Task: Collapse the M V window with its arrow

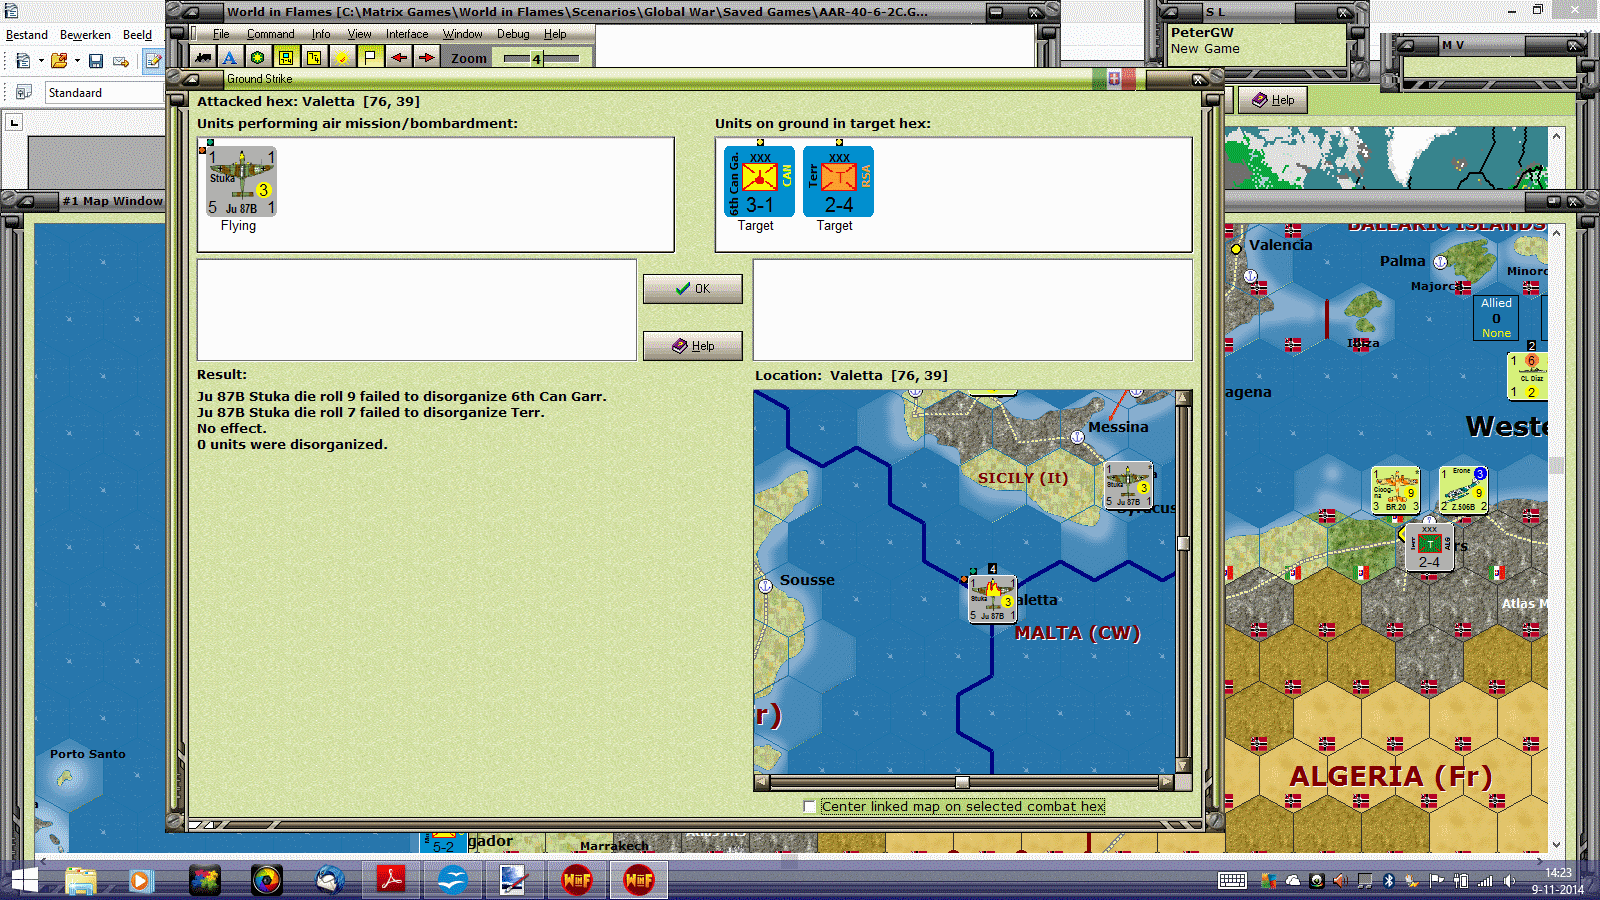Action: tap(1406, 45)
